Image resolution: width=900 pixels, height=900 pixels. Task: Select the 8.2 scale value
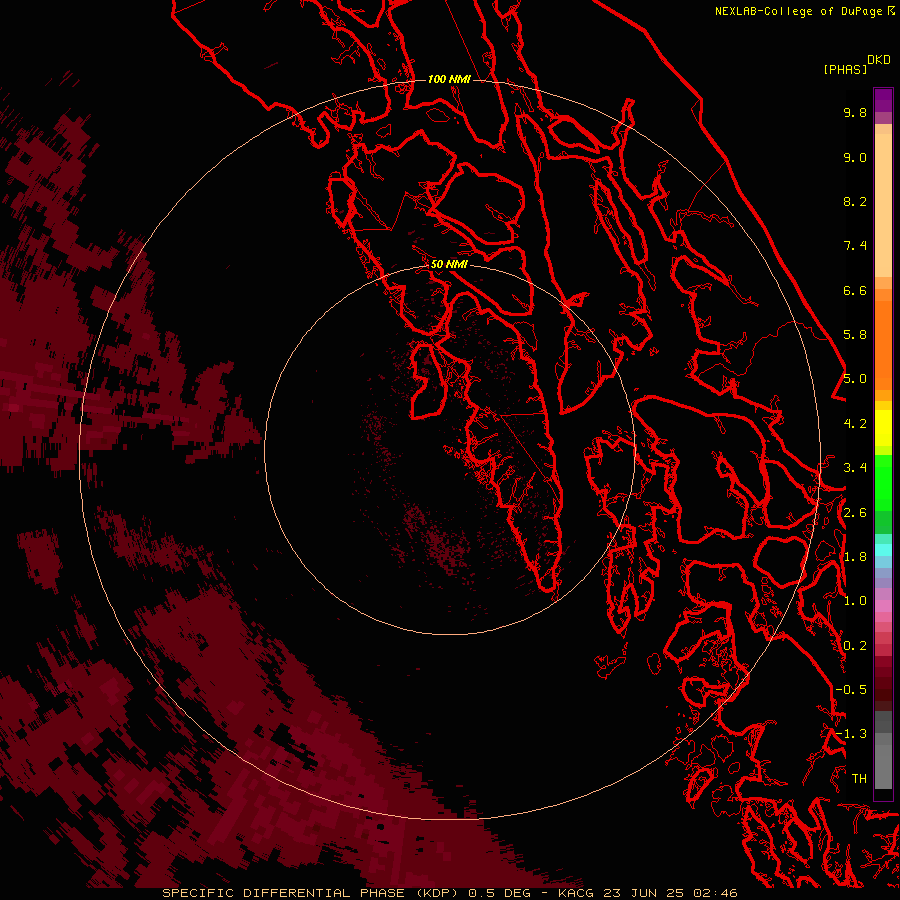(x=855, y=201)
